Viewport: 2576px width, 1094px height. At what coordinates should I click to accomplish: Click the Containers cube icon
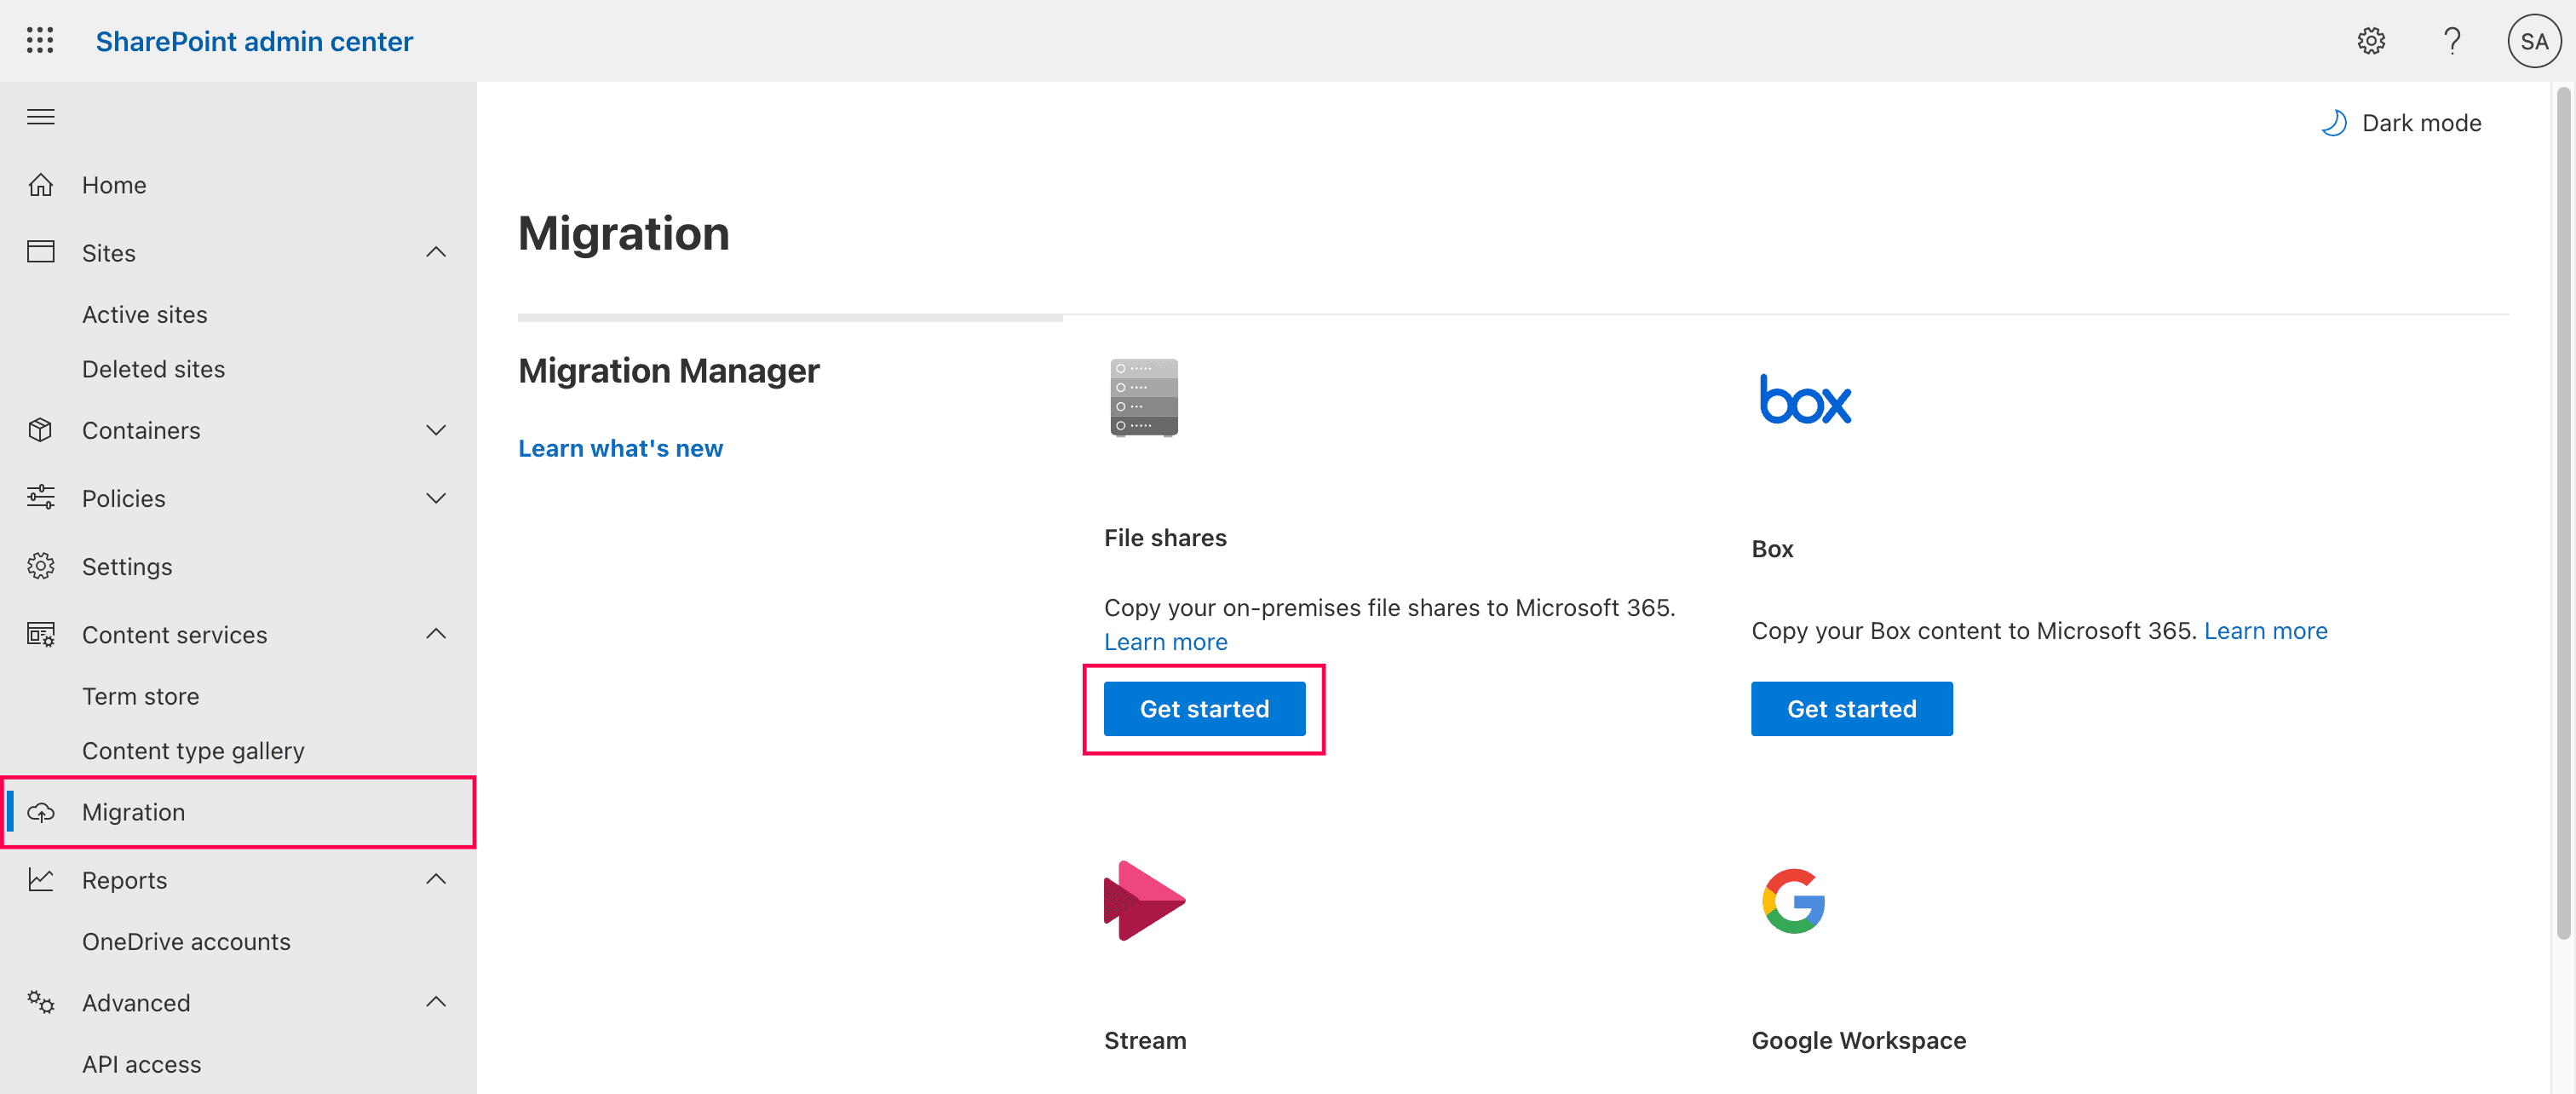click(41, 430)
